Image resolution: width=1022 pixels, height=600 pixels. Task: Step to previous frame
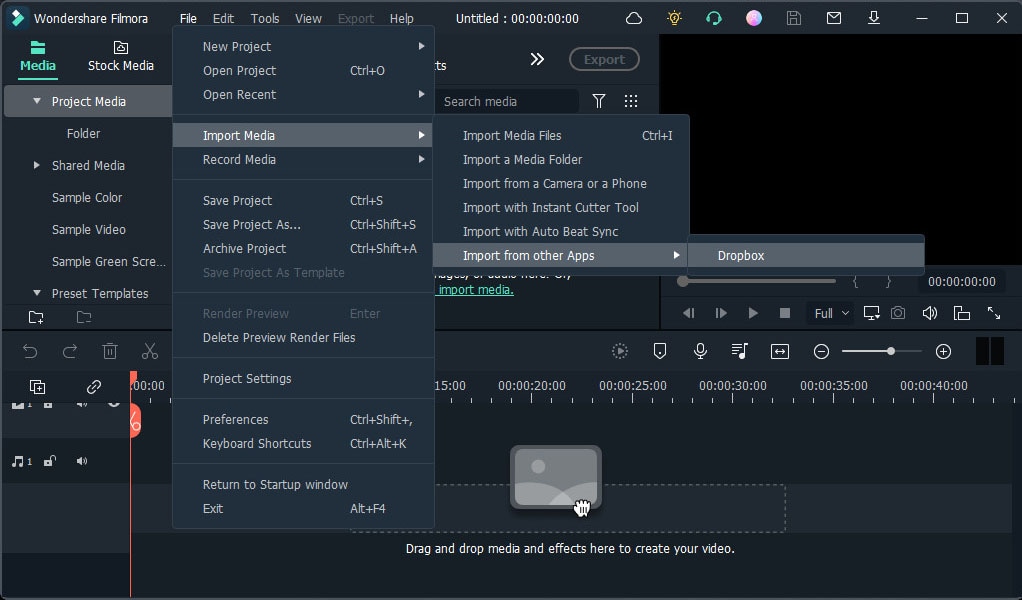pyautogui.click(x=688, y=313)
